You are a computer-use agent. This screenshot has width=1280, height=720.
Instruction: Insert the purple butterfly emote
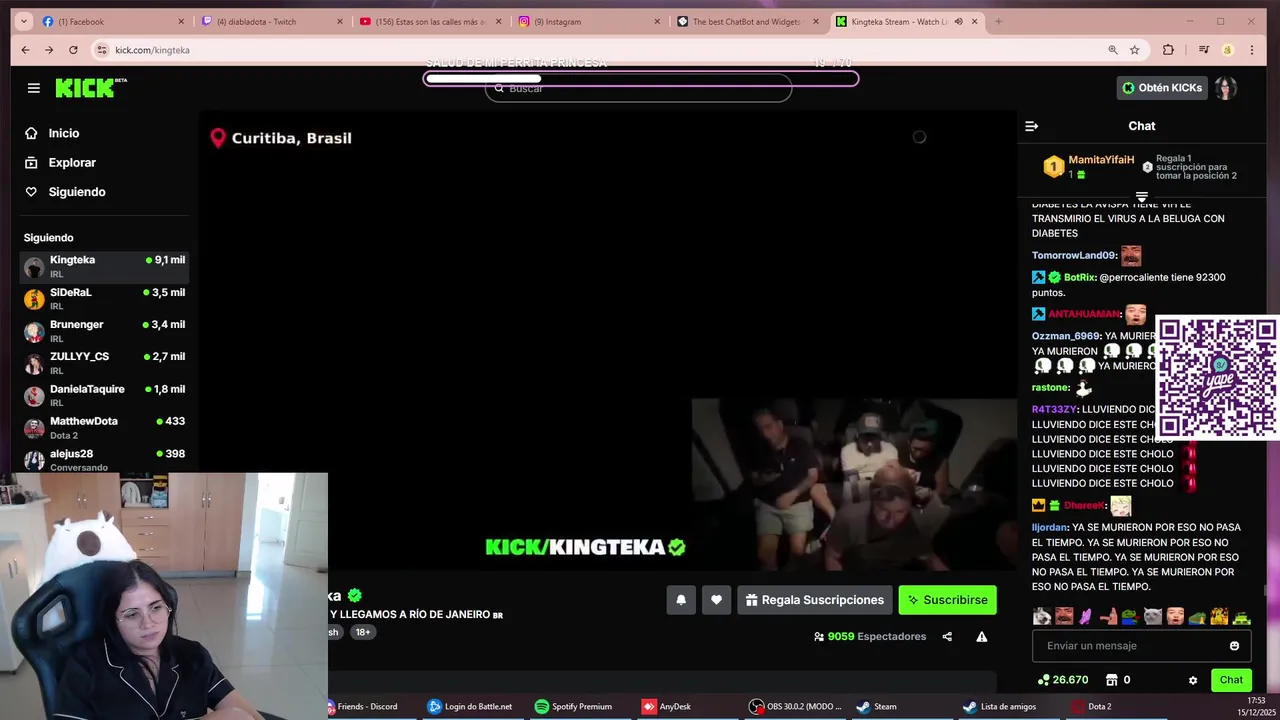[x=1086, y=617]
